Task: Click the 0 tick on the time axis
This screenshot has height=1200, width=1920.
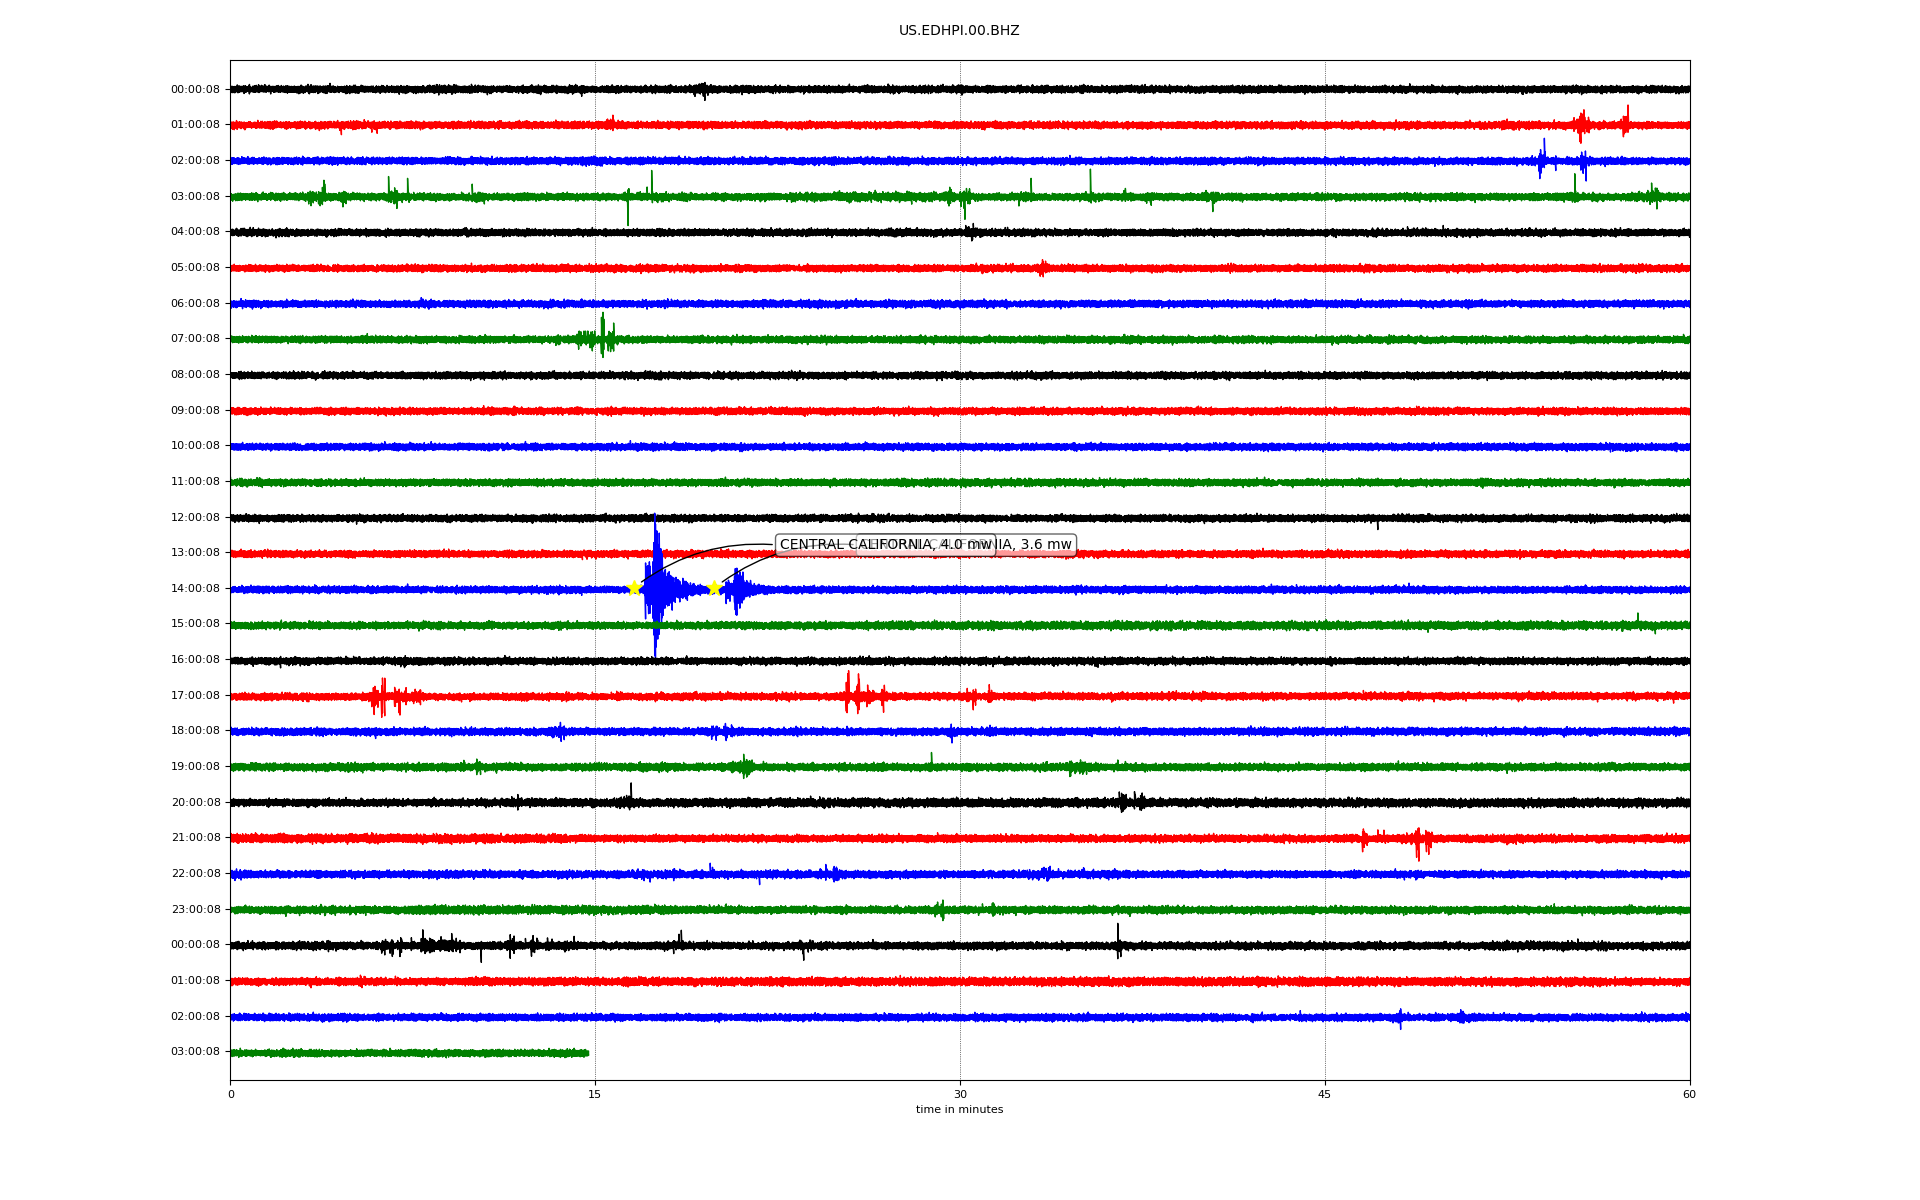Action: click(x=231, y=1094)
